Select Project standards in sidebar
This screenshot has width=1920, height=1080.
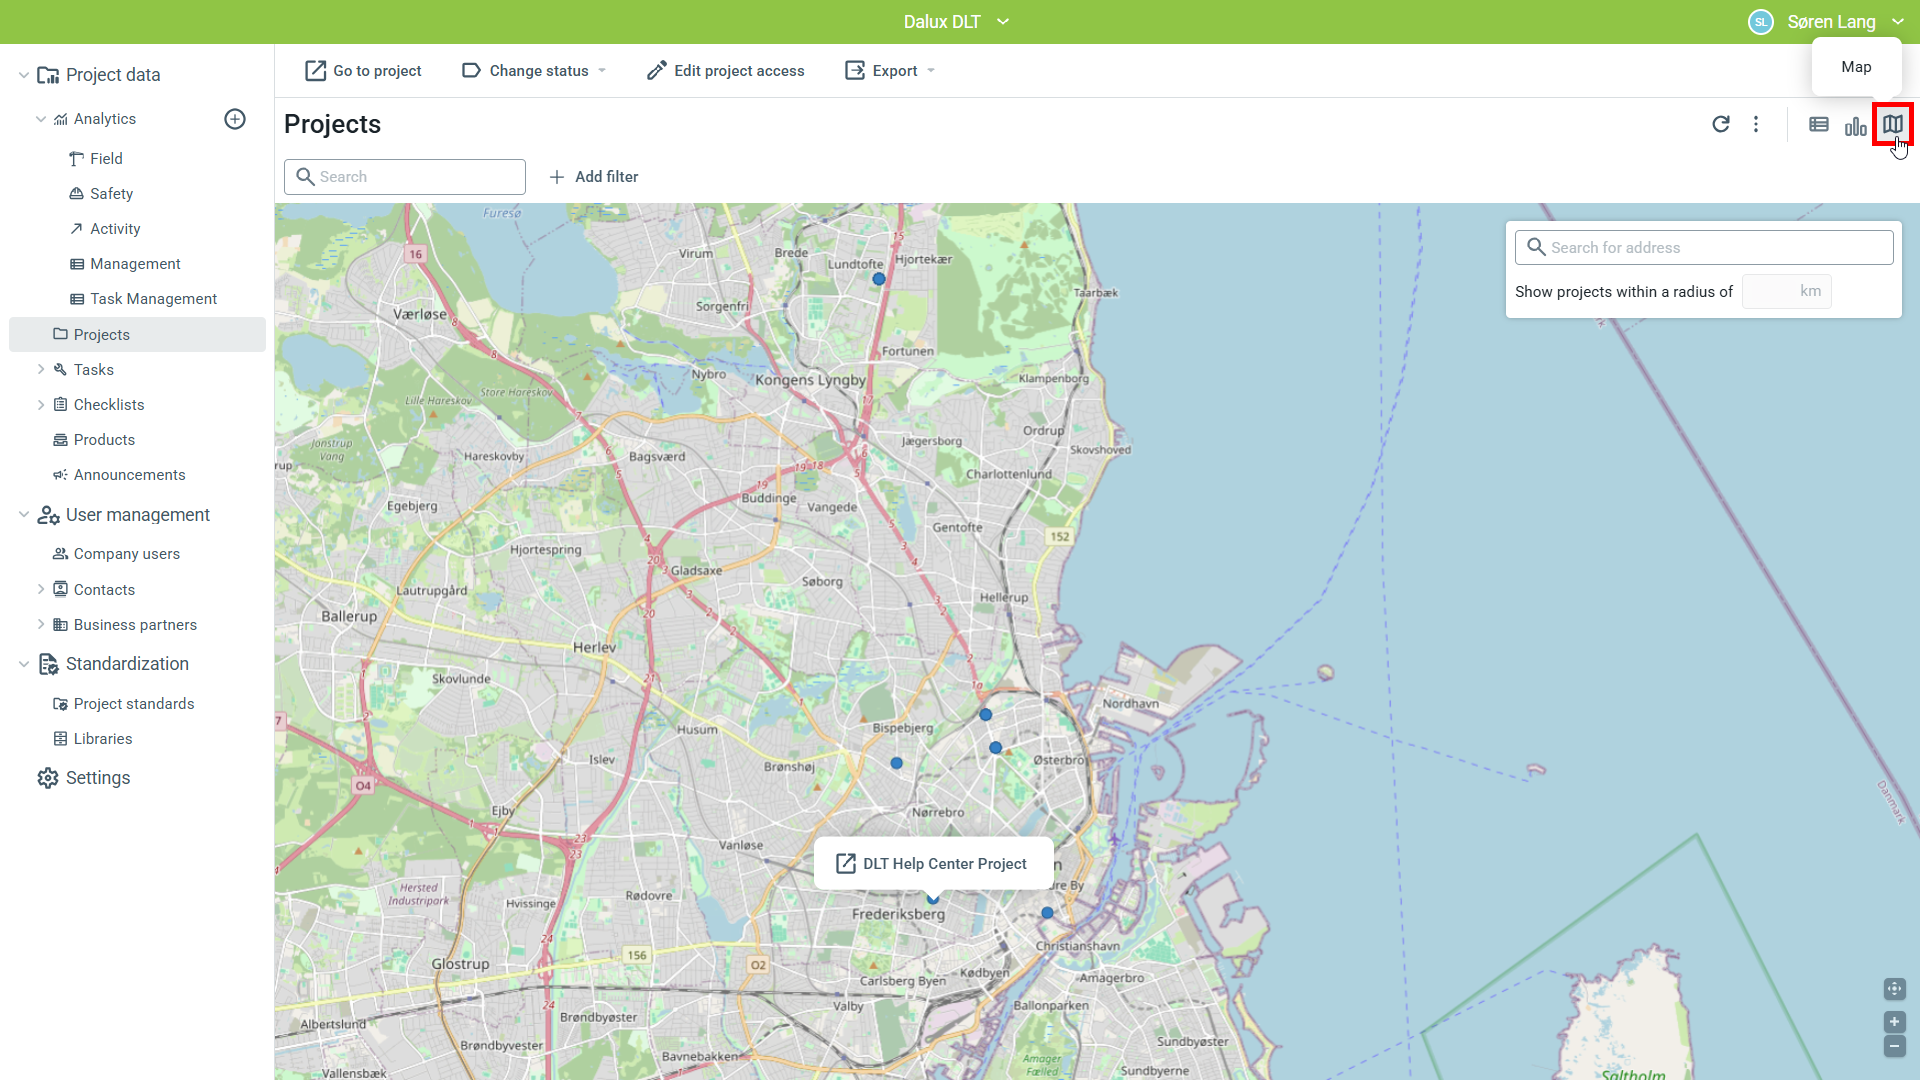(x=133, y=704)
